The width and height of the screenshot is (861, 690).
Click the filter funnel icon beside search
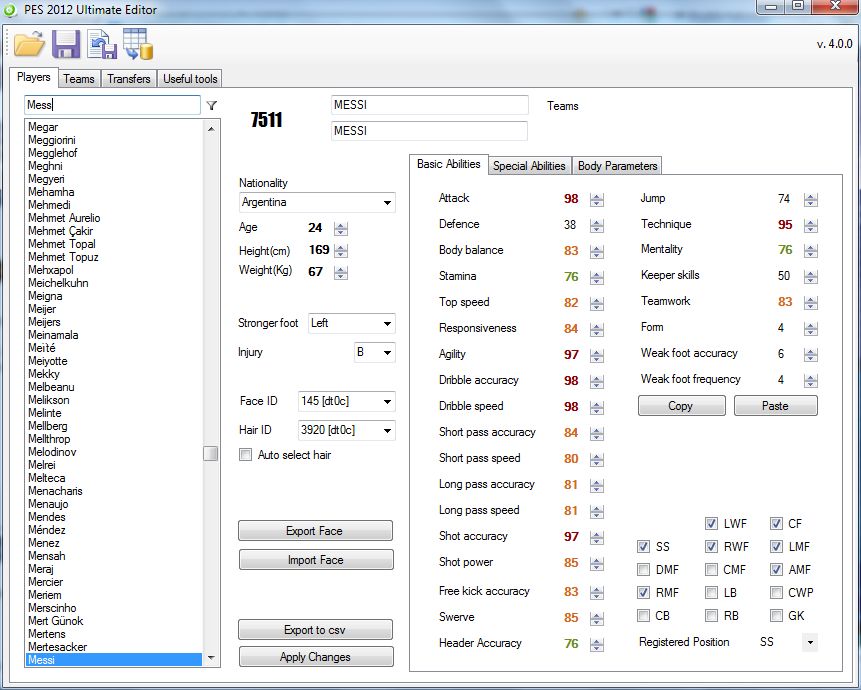tap(212, 105)
